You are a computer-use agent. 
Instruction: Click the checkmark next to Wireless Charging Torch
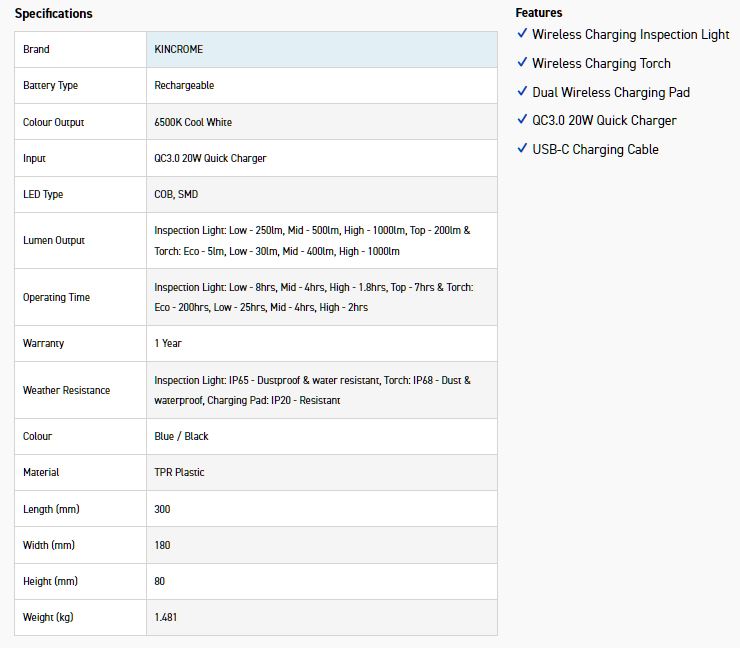[522, 63]
